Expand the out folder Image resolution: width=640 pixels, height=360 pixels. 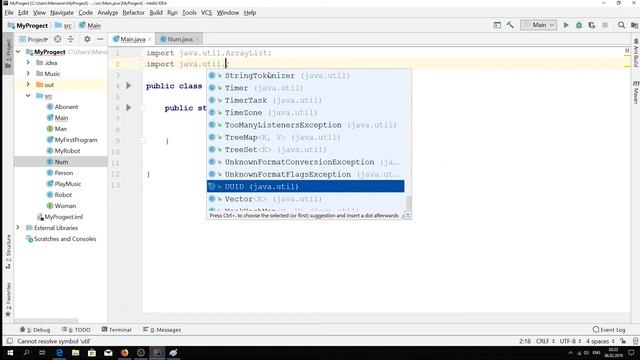pos(28,85)
